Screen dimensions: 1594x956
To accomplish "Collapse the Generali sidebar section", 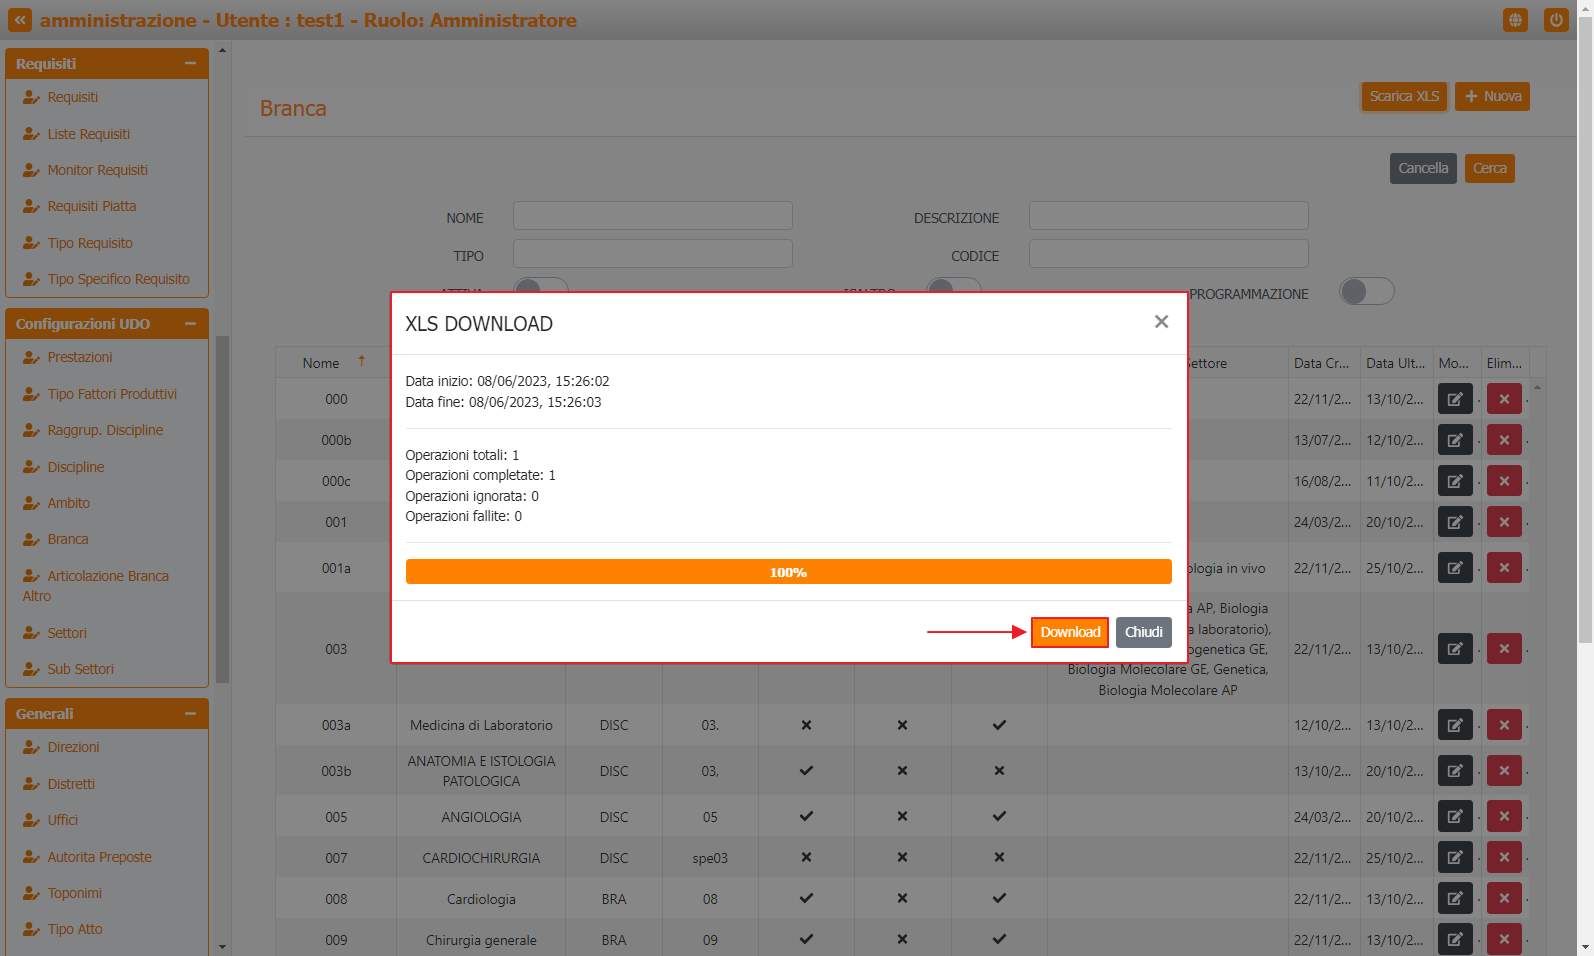I will coord(190,714).
